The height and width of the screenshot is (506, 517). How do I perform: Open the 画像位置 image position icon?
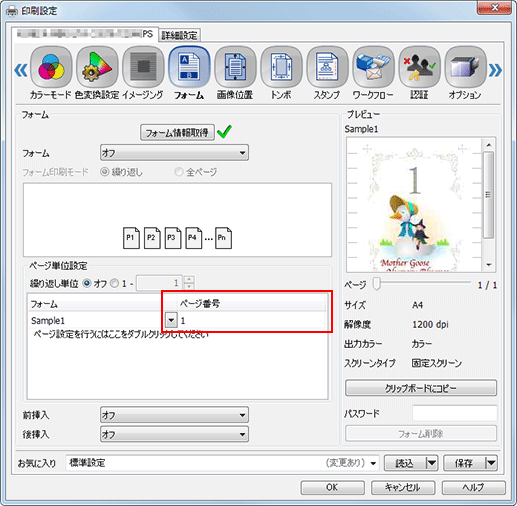pos(235,67)
